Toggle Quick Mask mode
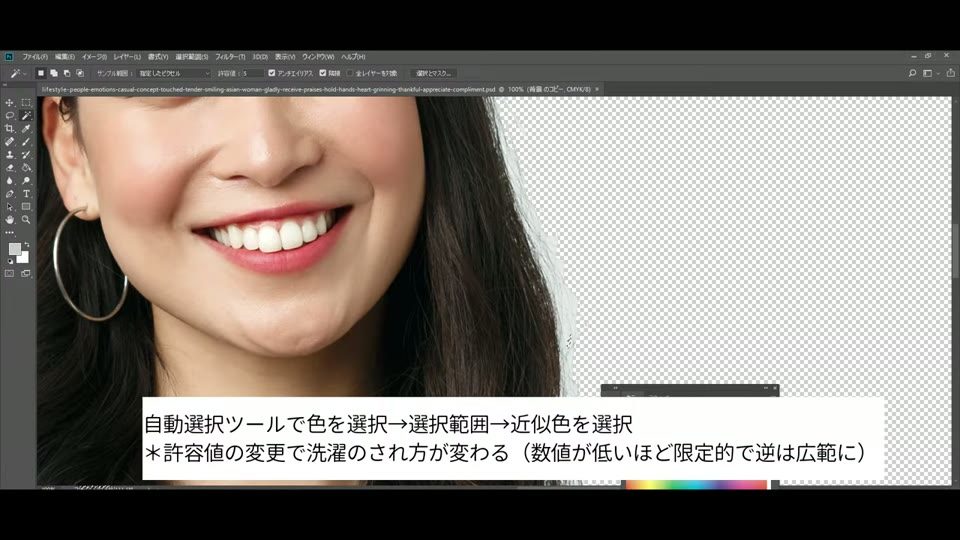 [9, 274]
